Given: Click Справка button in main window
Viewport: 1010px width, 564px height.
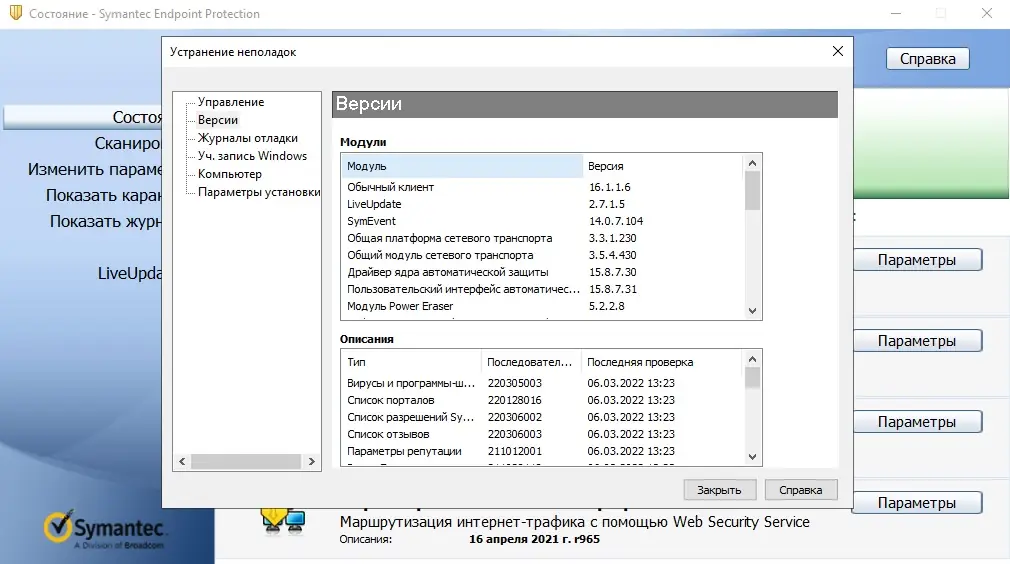Looking at the screenshot, I should click(928, 59).
